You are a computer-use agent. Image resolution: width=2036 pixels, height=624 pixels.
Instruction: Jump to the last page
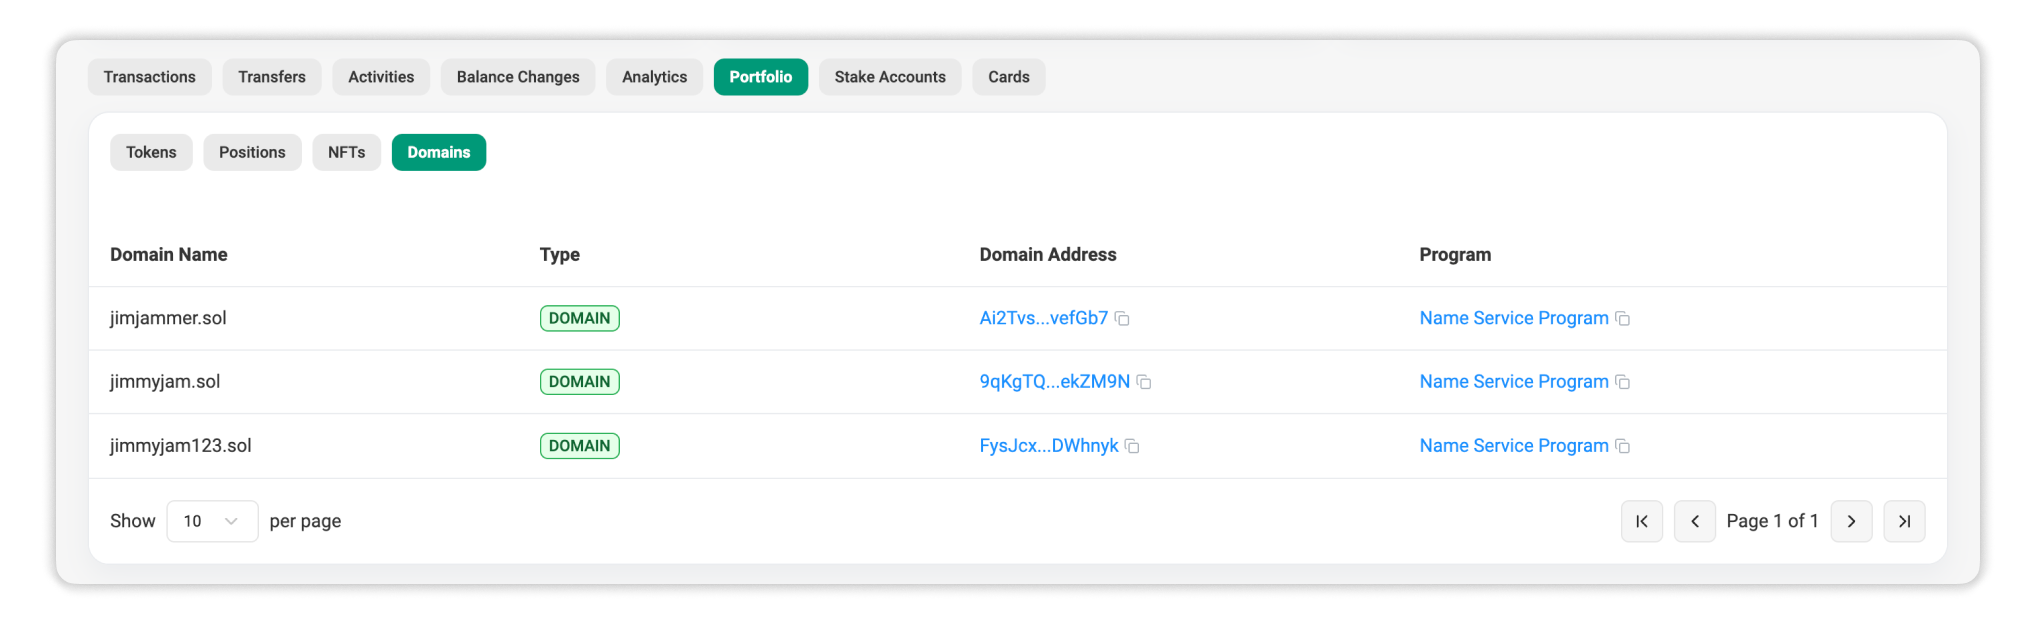pos(1904,521)
